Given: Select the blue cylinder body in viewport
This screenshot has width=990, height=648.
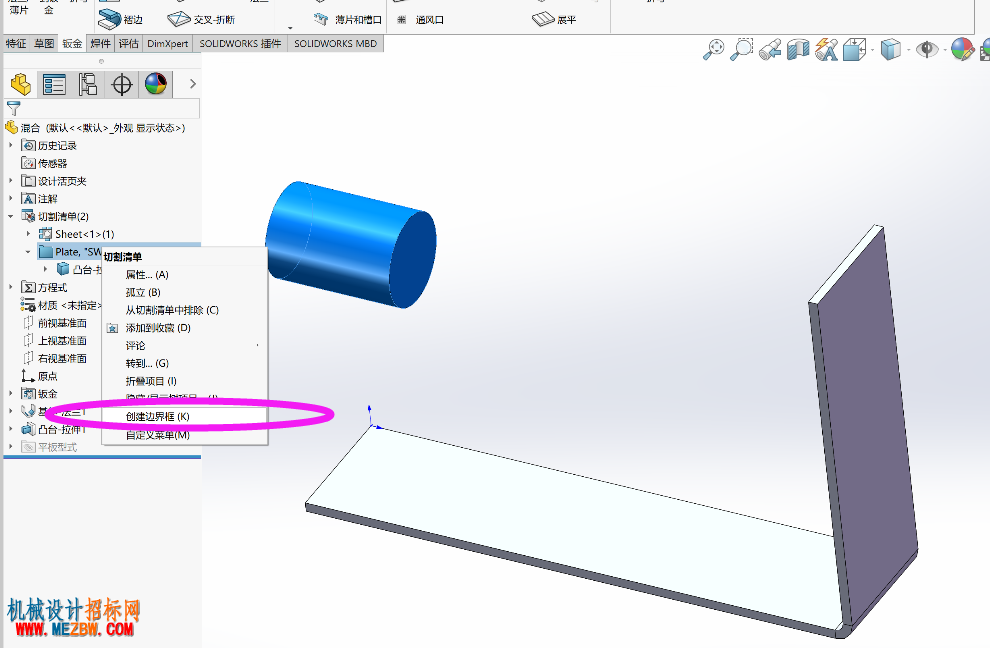Looking at the screenshot, I should (350, 245).
